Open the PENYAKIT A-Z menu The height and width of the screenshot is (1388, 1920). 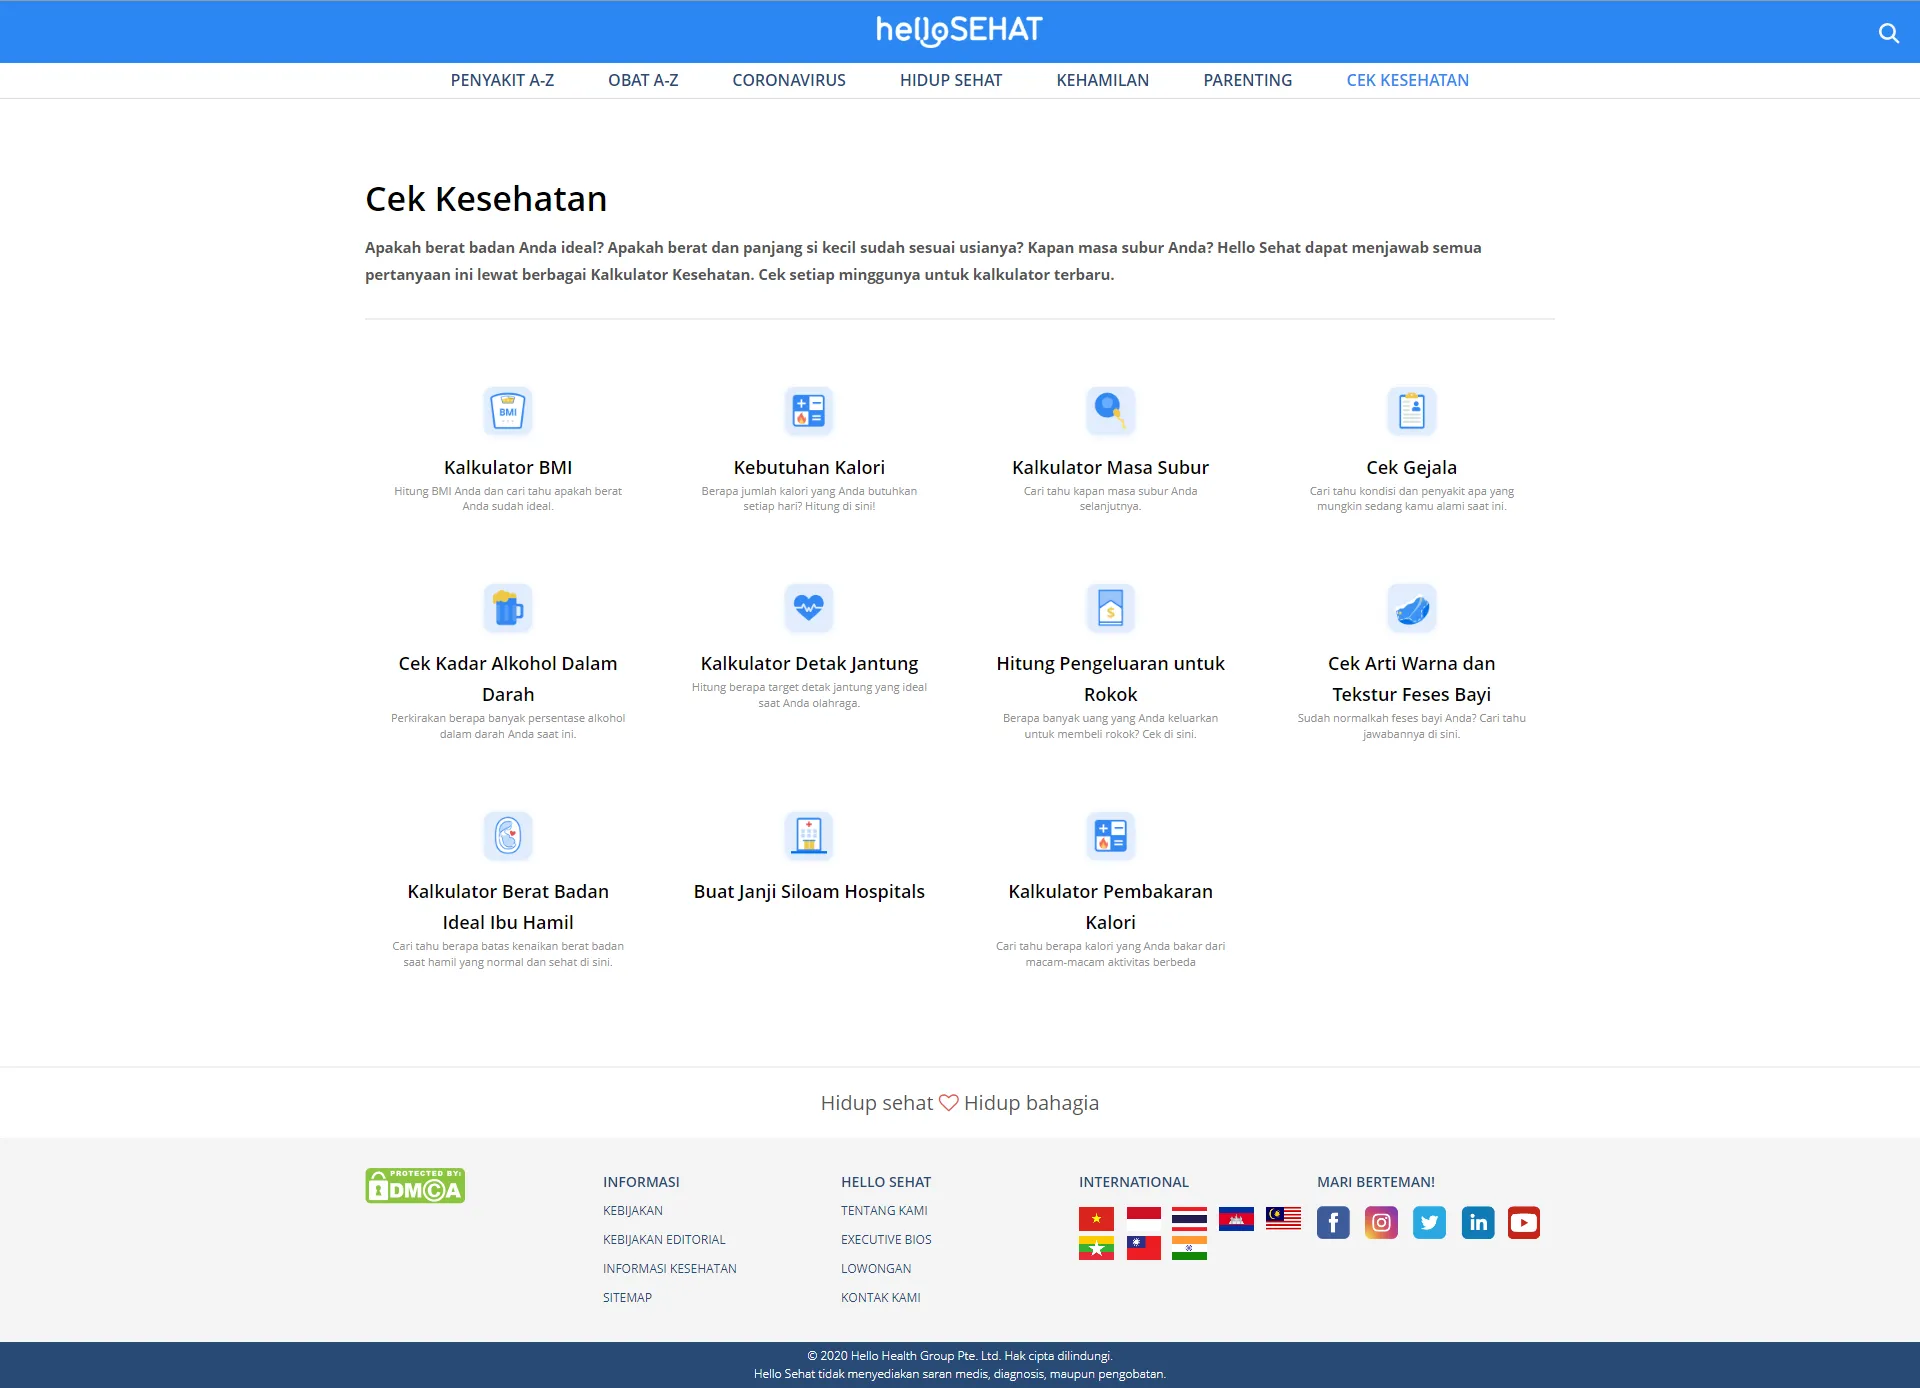pyautogui.click(x=502, y=80)
